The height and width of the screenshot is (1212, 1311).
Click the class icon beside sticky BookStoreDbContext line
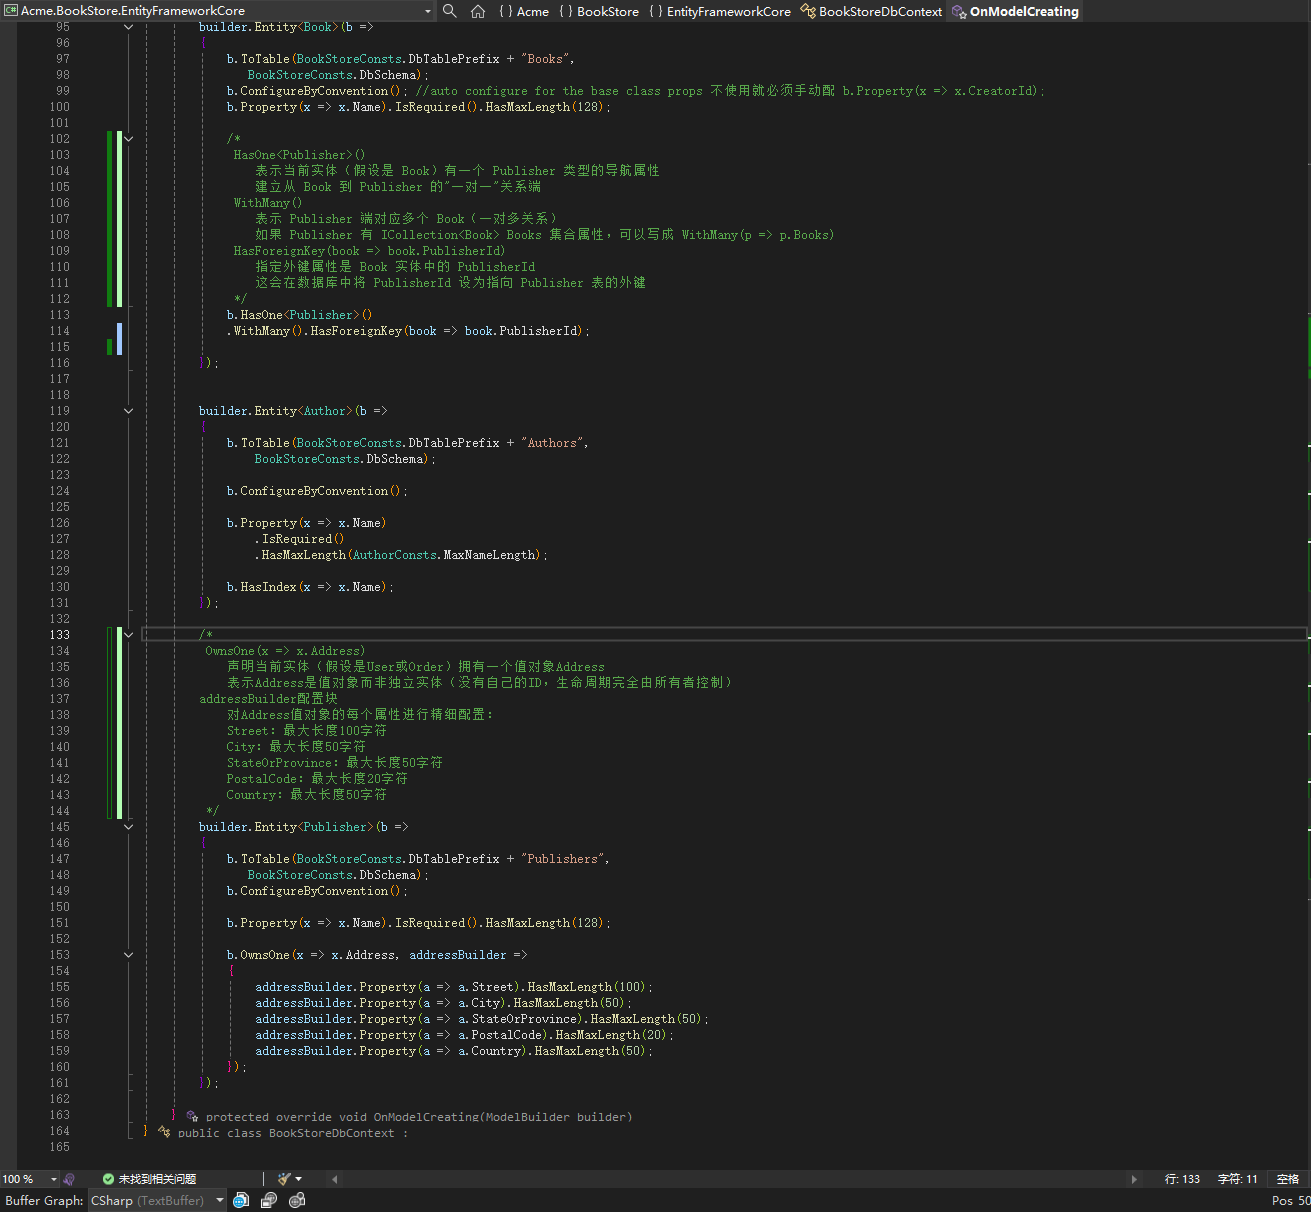163,1132
